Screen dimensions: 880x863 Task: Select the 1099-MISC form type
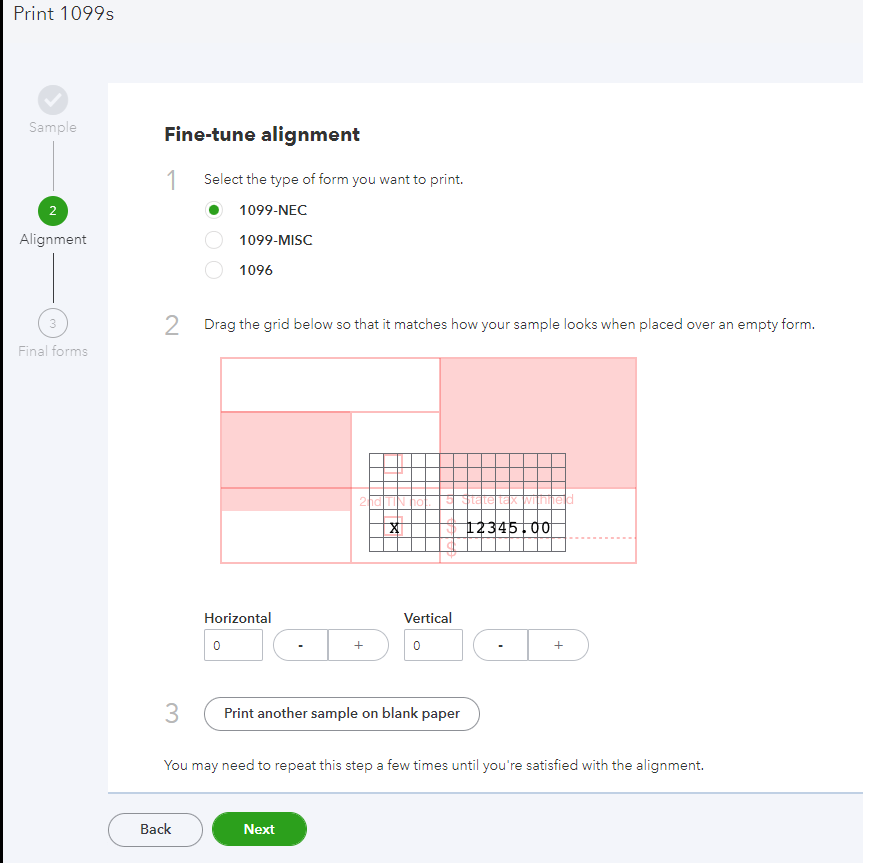[x=213, y=240]
